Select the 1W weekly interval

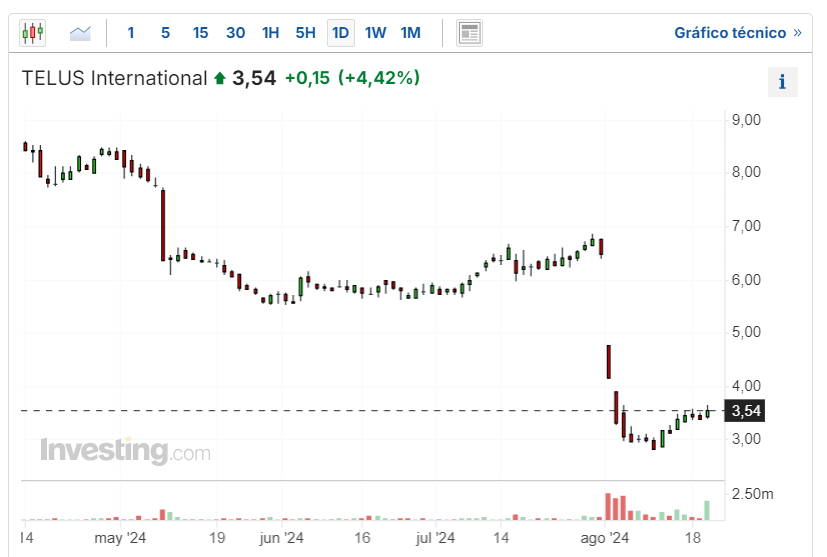(x=376, y=33)
